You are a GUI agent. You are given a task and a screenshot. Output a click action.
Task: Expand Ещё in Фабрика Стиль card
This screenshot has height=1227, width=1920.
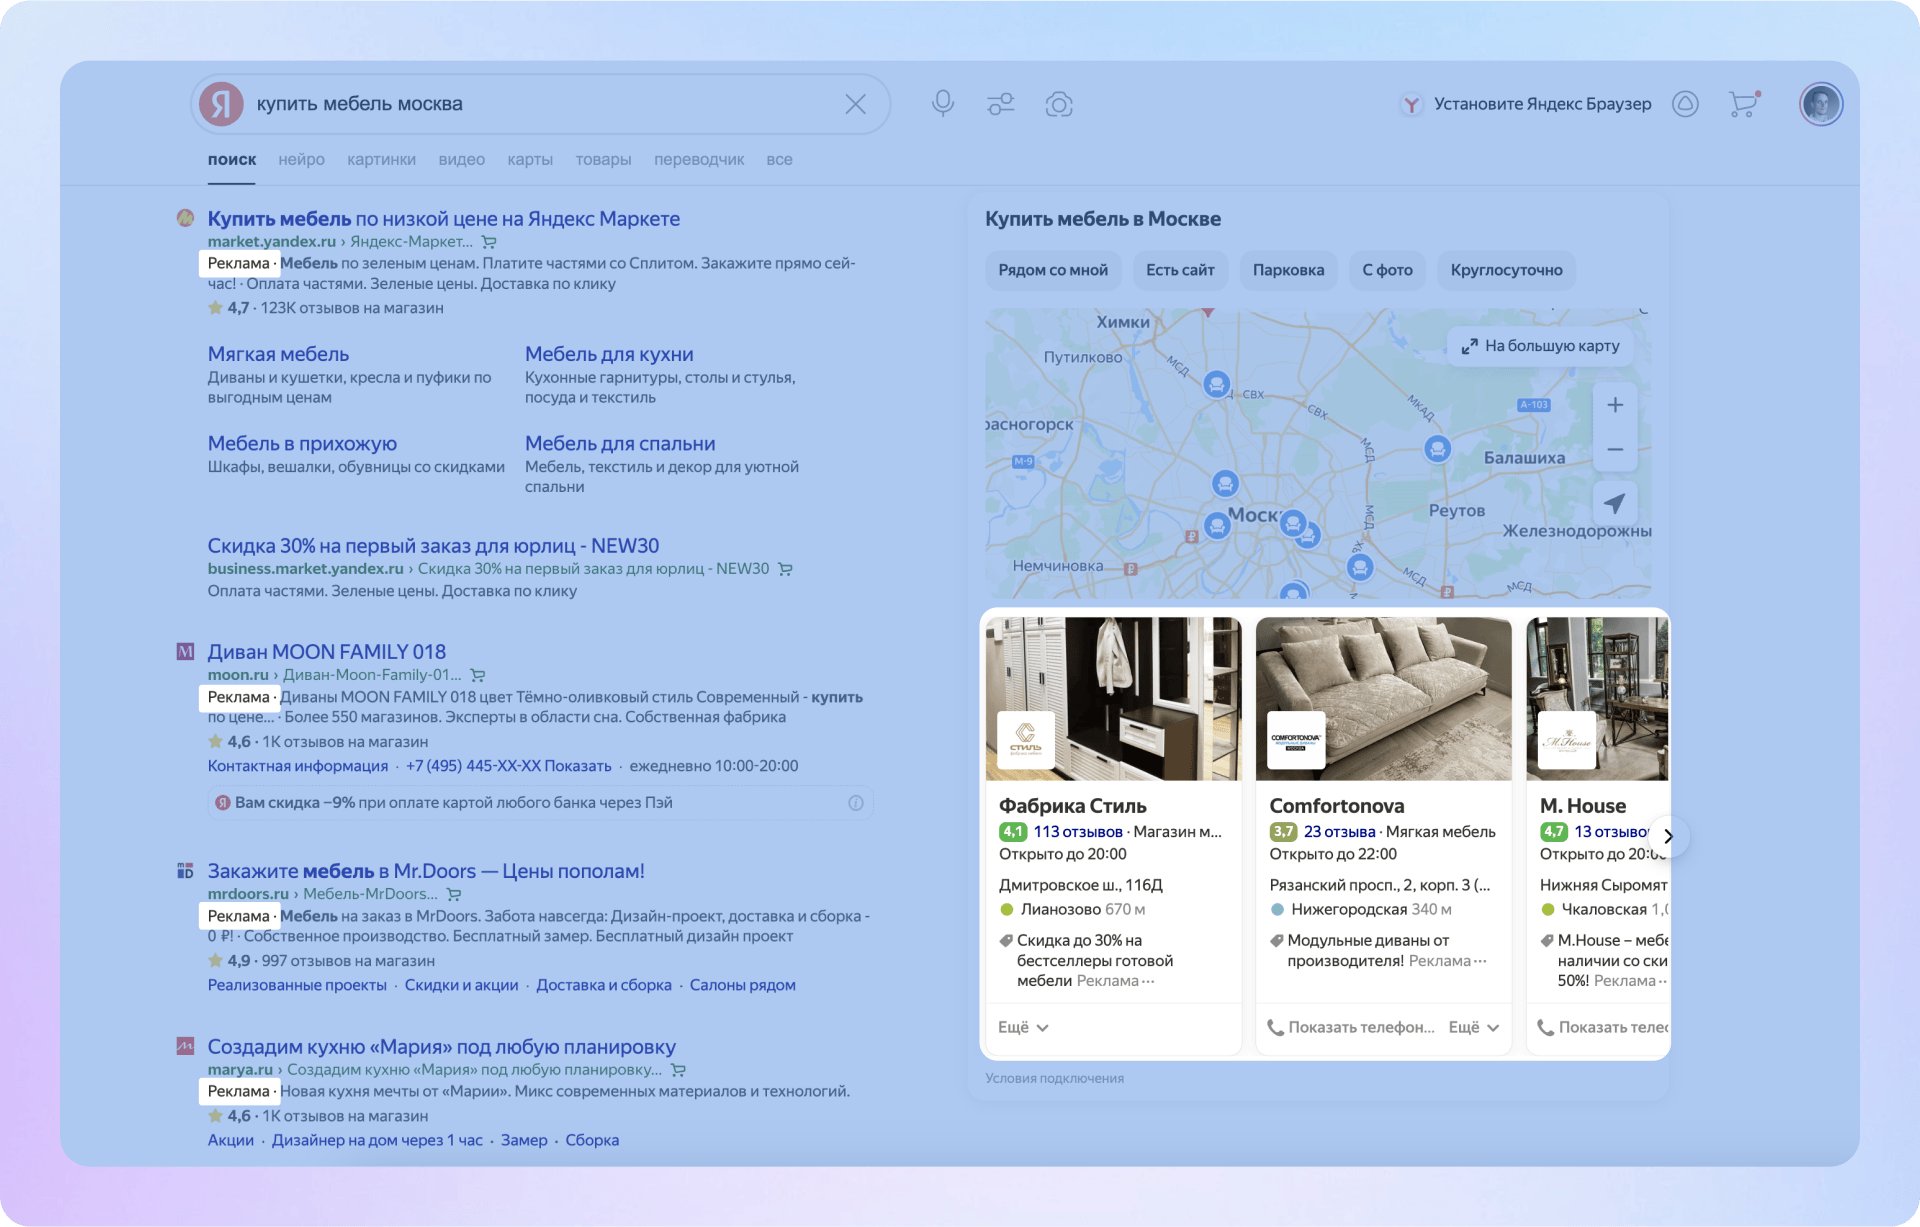1023,1027
